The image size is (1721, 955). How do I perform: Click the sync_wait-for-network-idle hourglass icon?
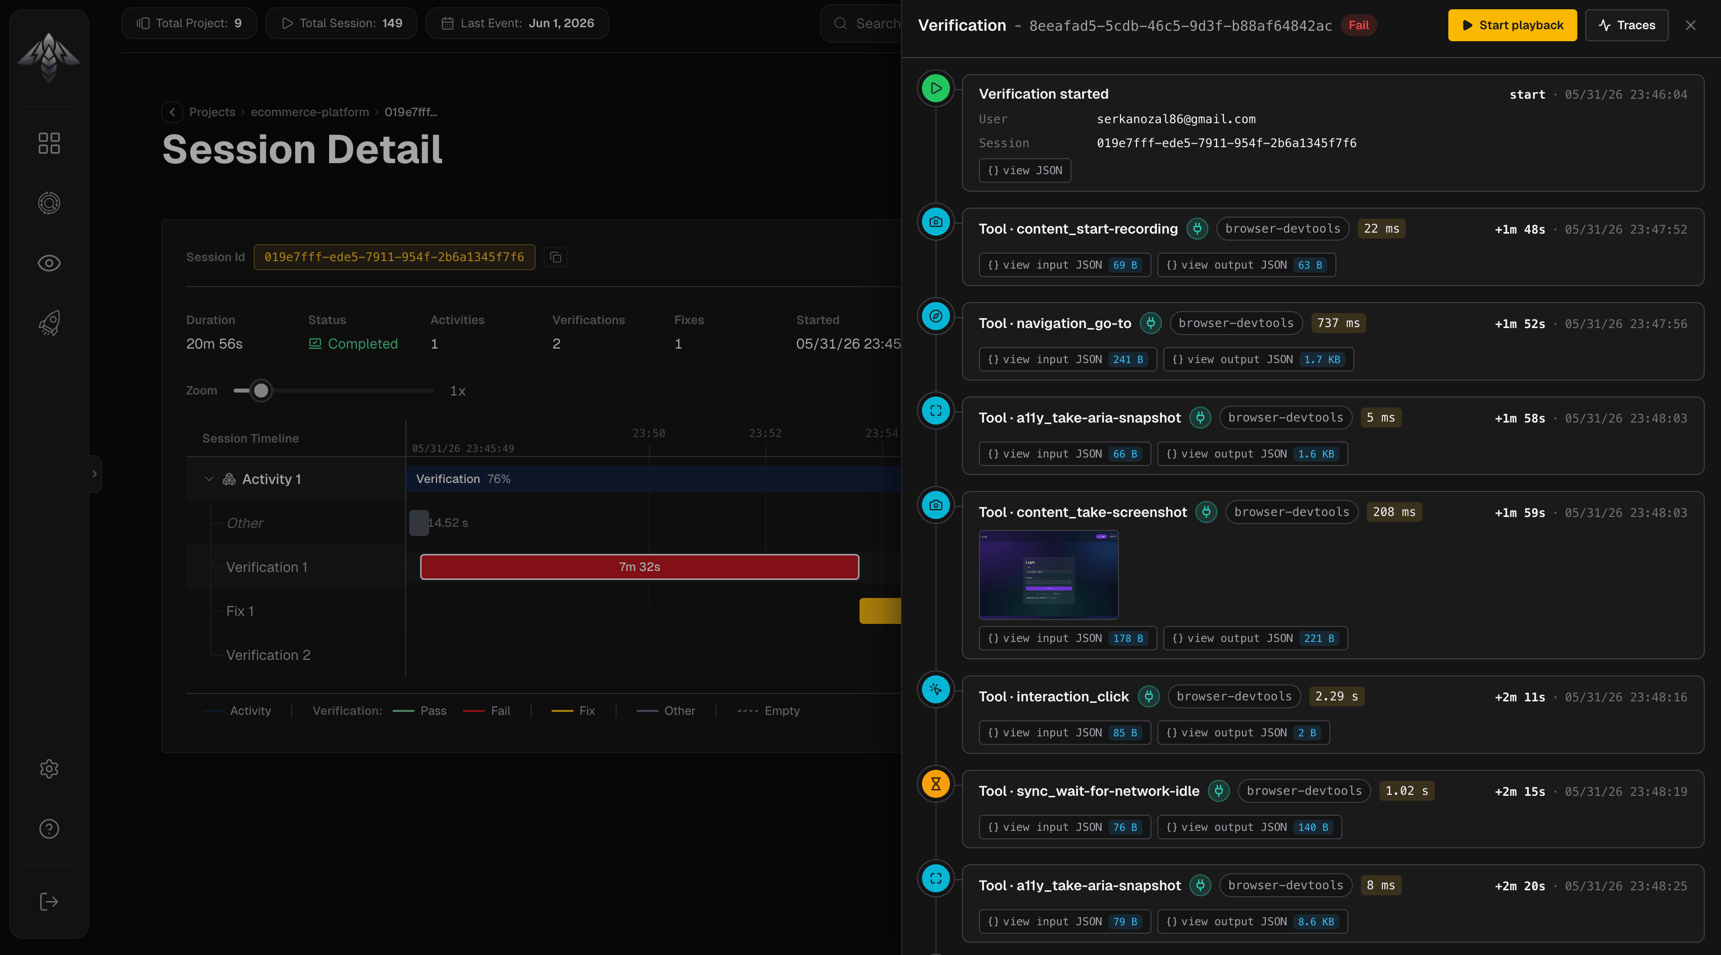click(x=936, y=784)
